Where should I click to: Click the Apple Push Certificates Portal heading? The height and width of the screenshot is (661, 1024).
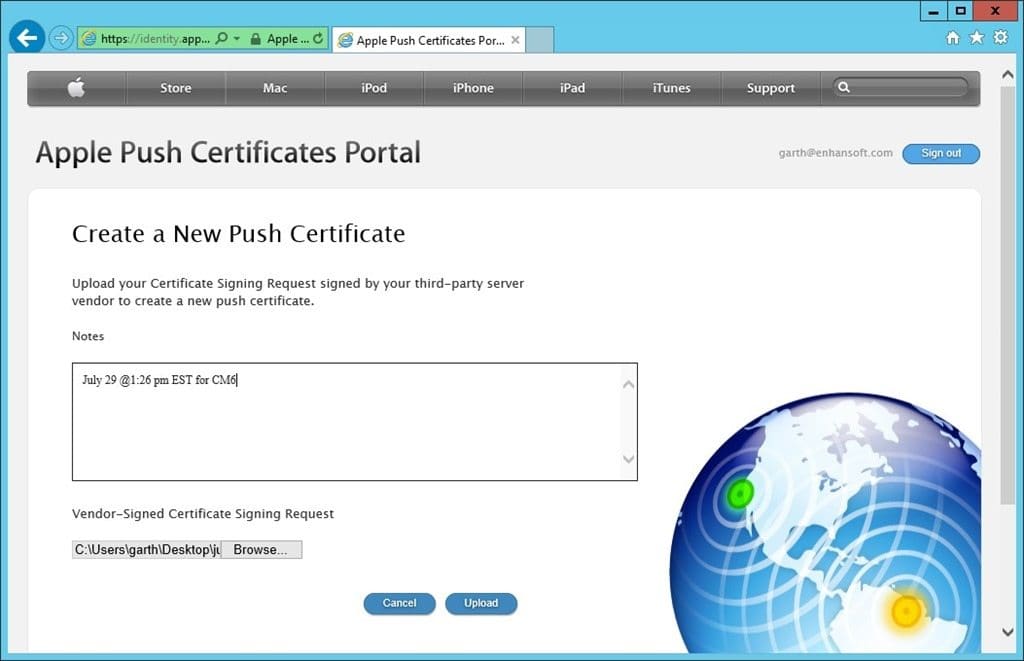point(228,152)
